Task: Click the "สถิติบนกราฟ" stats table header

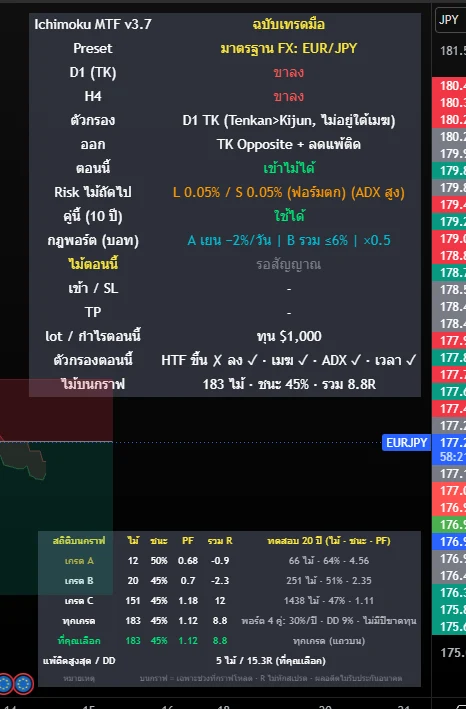Action: pyautogui.click(x=79, y=541)
